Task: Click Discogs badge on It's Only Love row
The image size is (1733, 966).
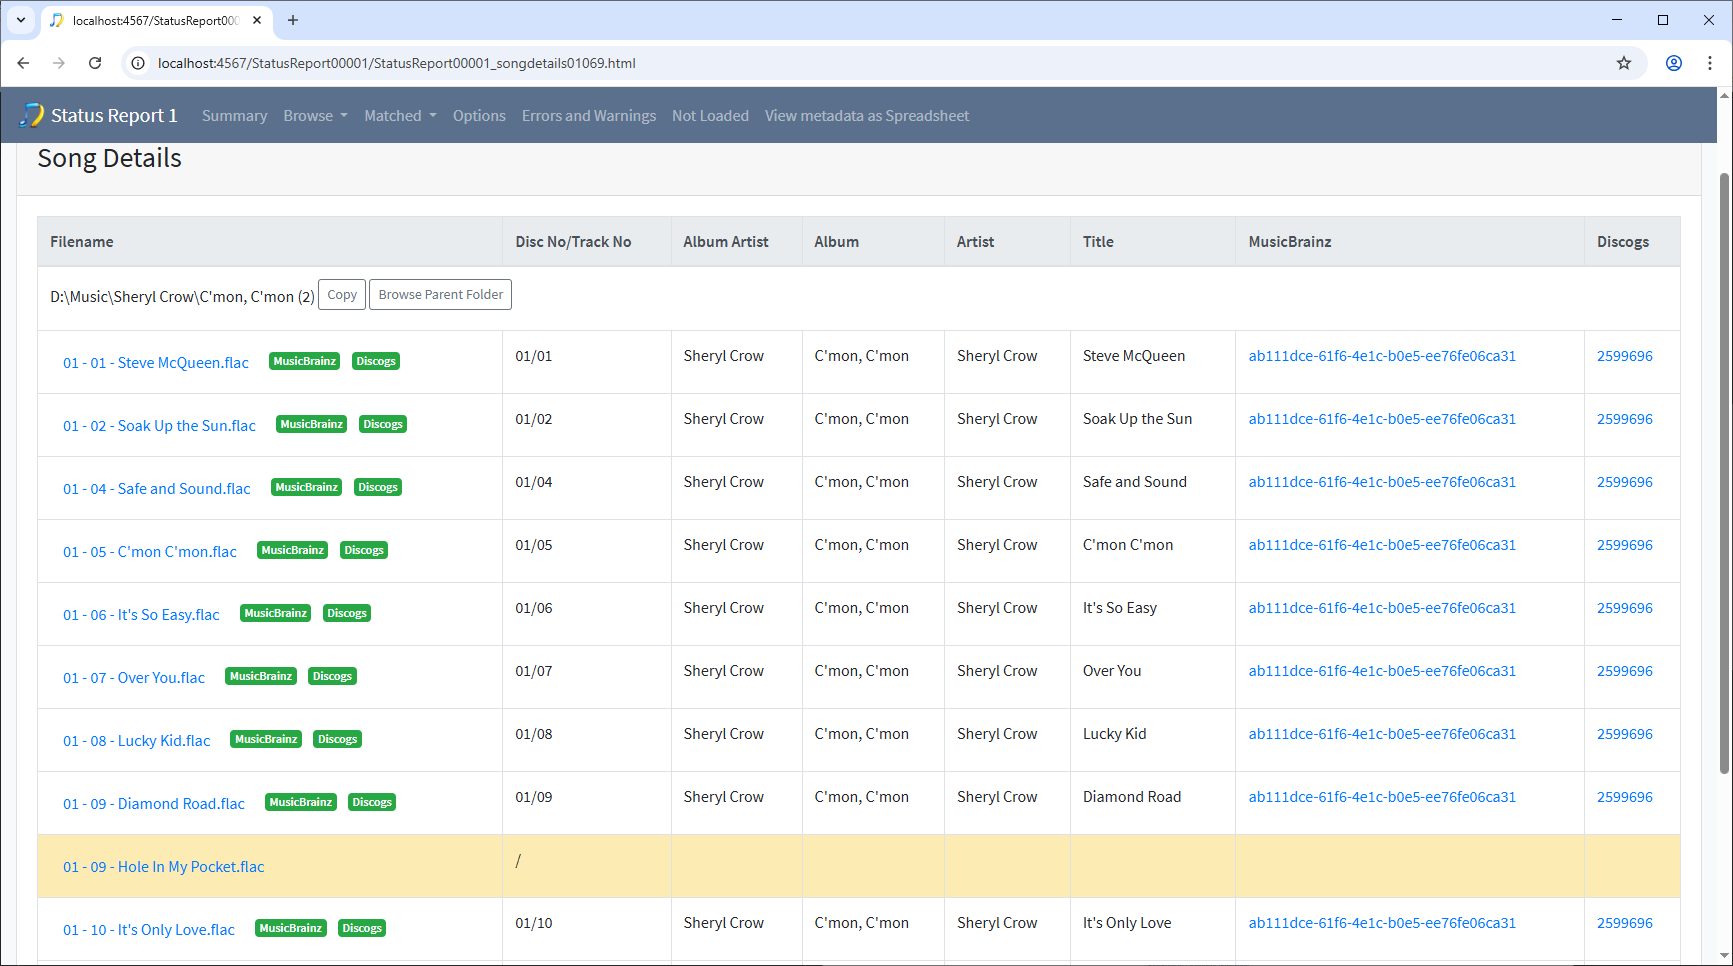Action: (362, 928)
